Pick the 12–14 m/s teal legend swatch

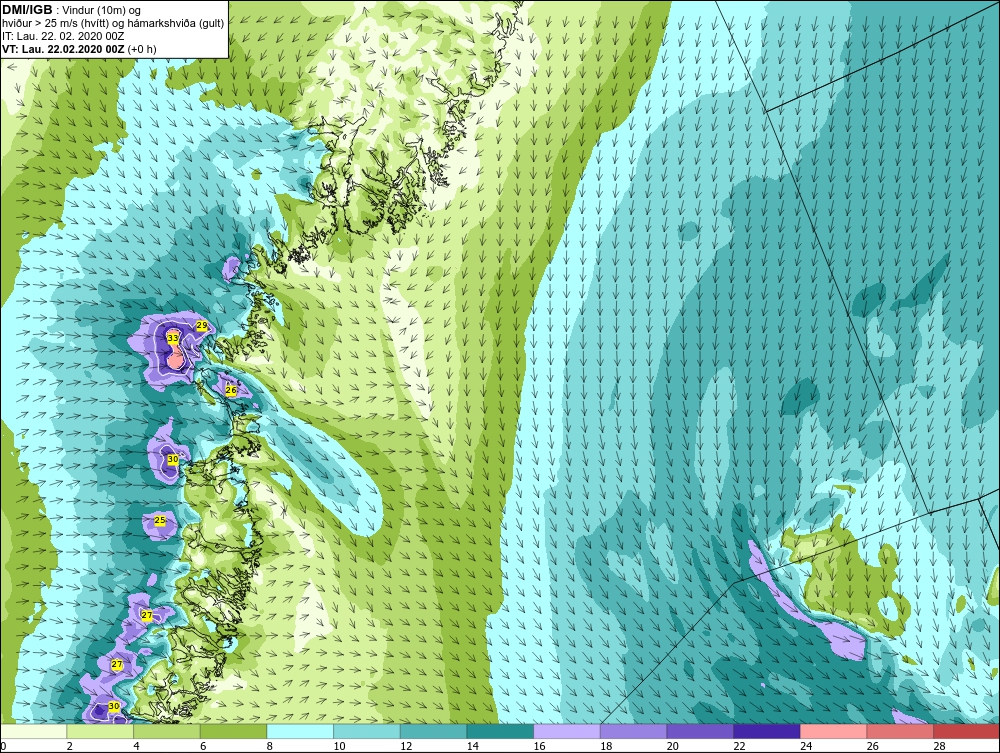pos(433,731)
